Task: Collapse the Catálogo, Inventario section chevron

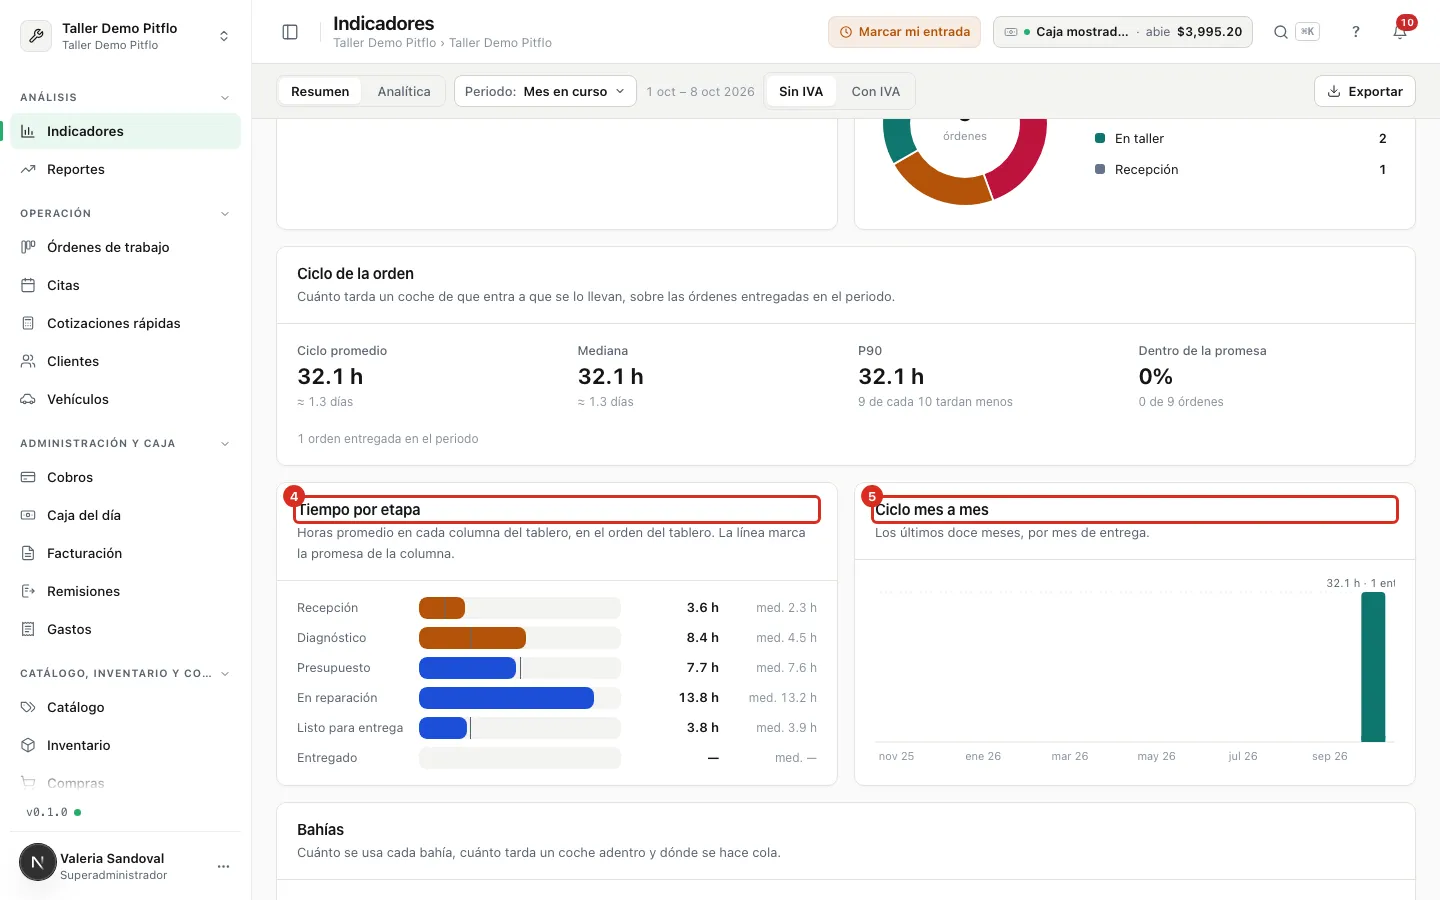Action: coord(225,673)
